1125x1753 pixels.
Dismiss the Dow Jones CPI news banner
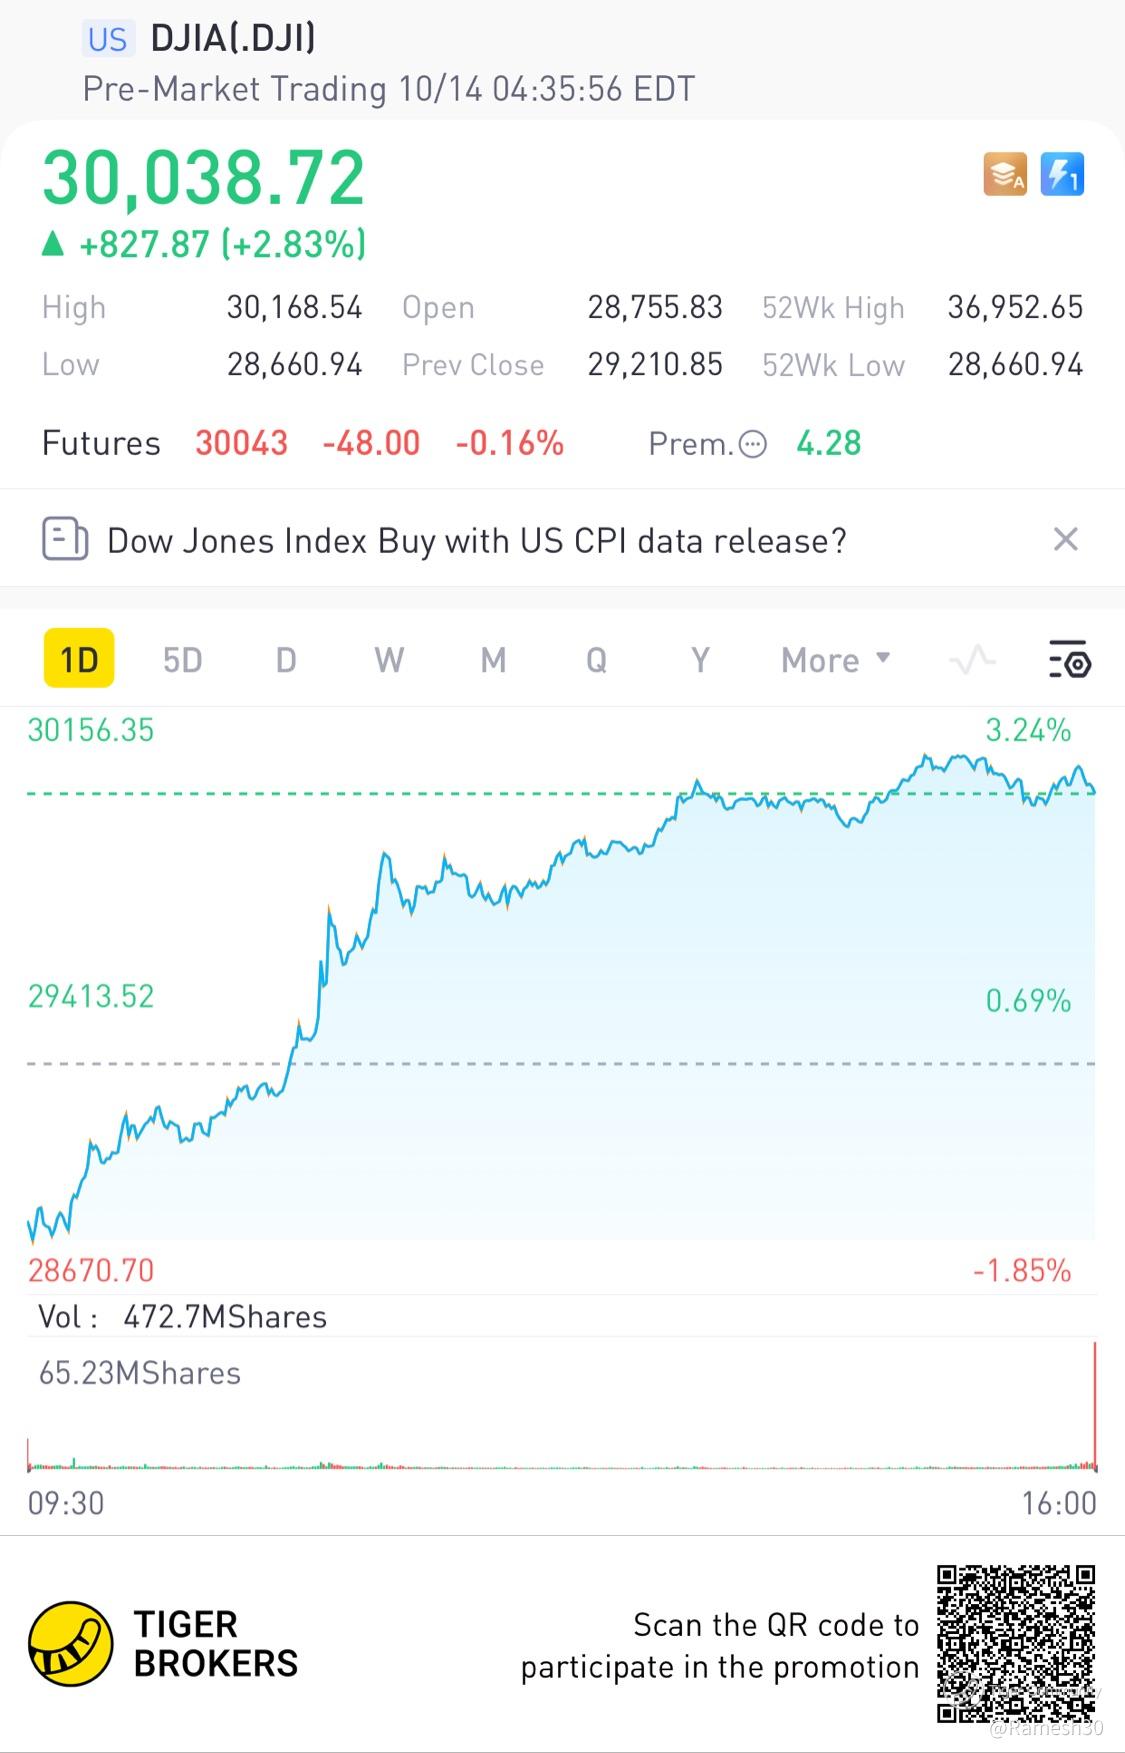point(1066,540)
